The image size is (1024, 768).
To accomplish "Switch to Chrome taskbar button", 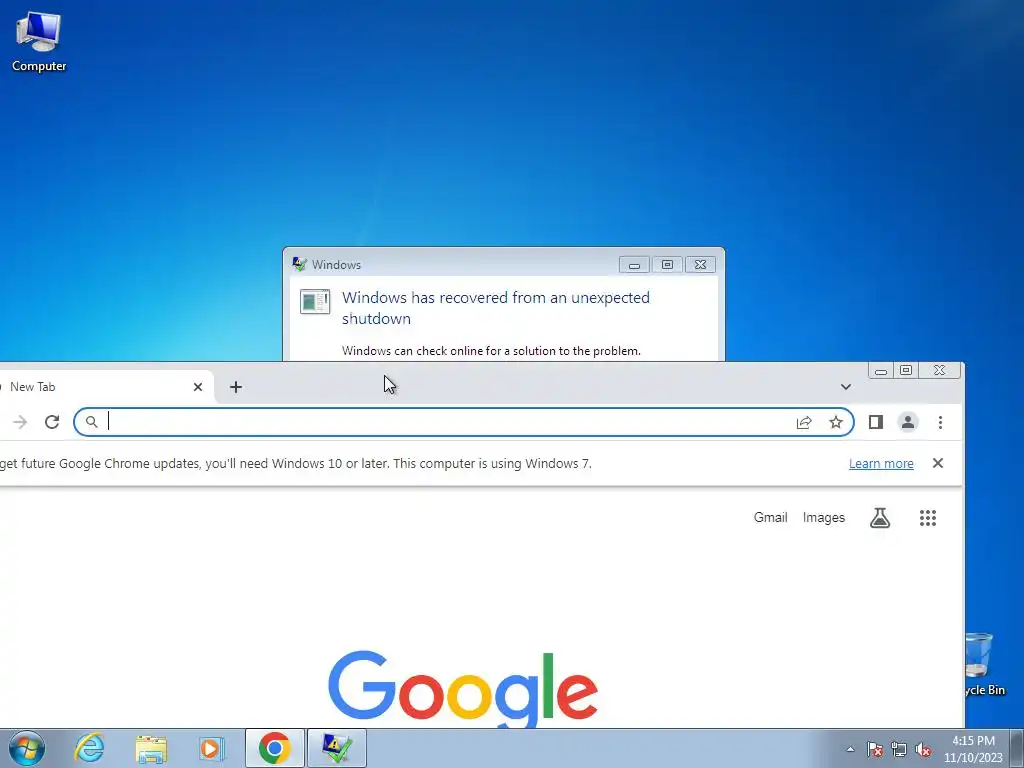I will coord(274,748).
